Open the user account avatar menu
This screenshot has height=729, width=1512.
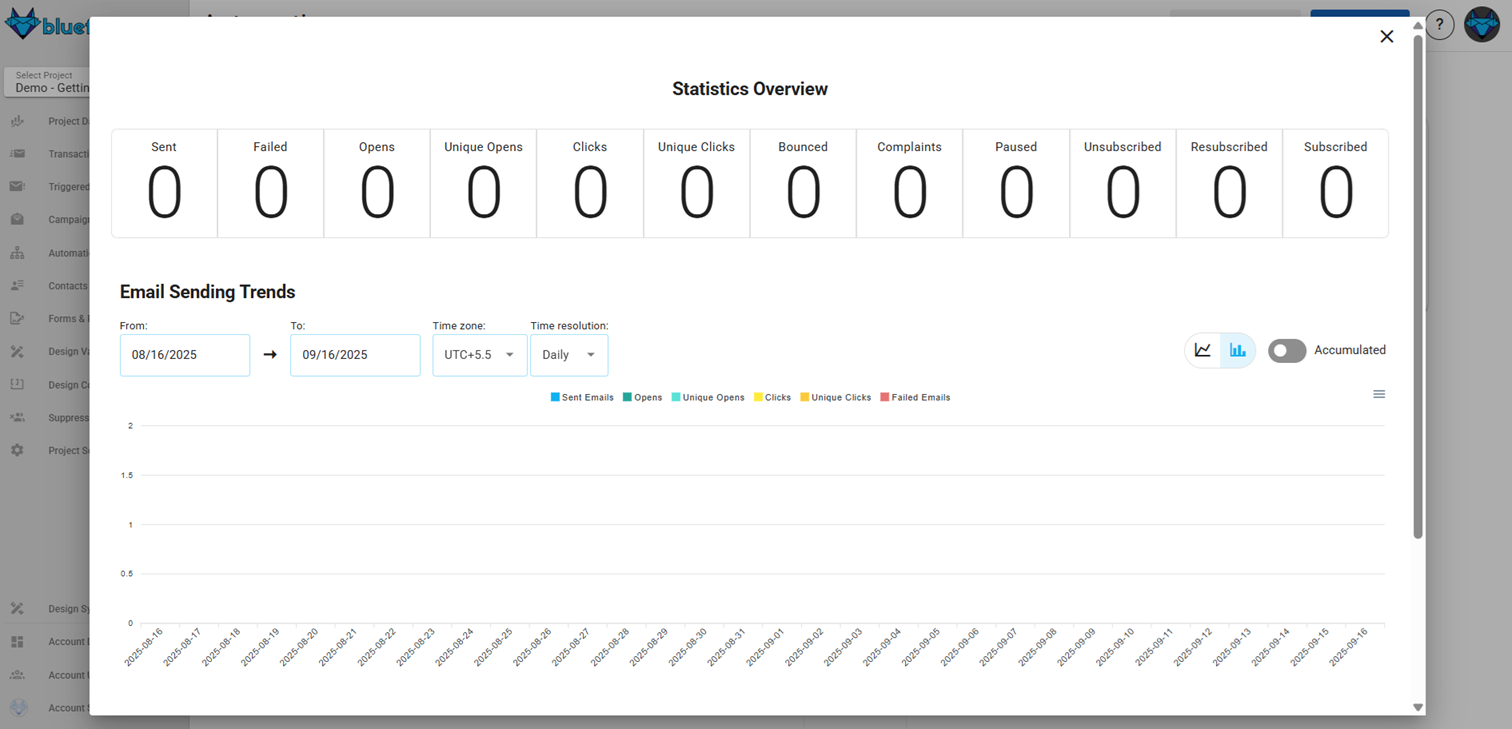click(x=1481, y=24)
